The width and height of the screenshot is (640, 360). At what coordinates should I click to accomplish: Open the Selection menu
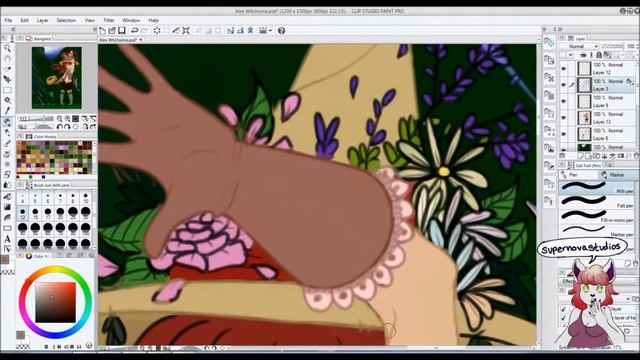tap(66, 20)
